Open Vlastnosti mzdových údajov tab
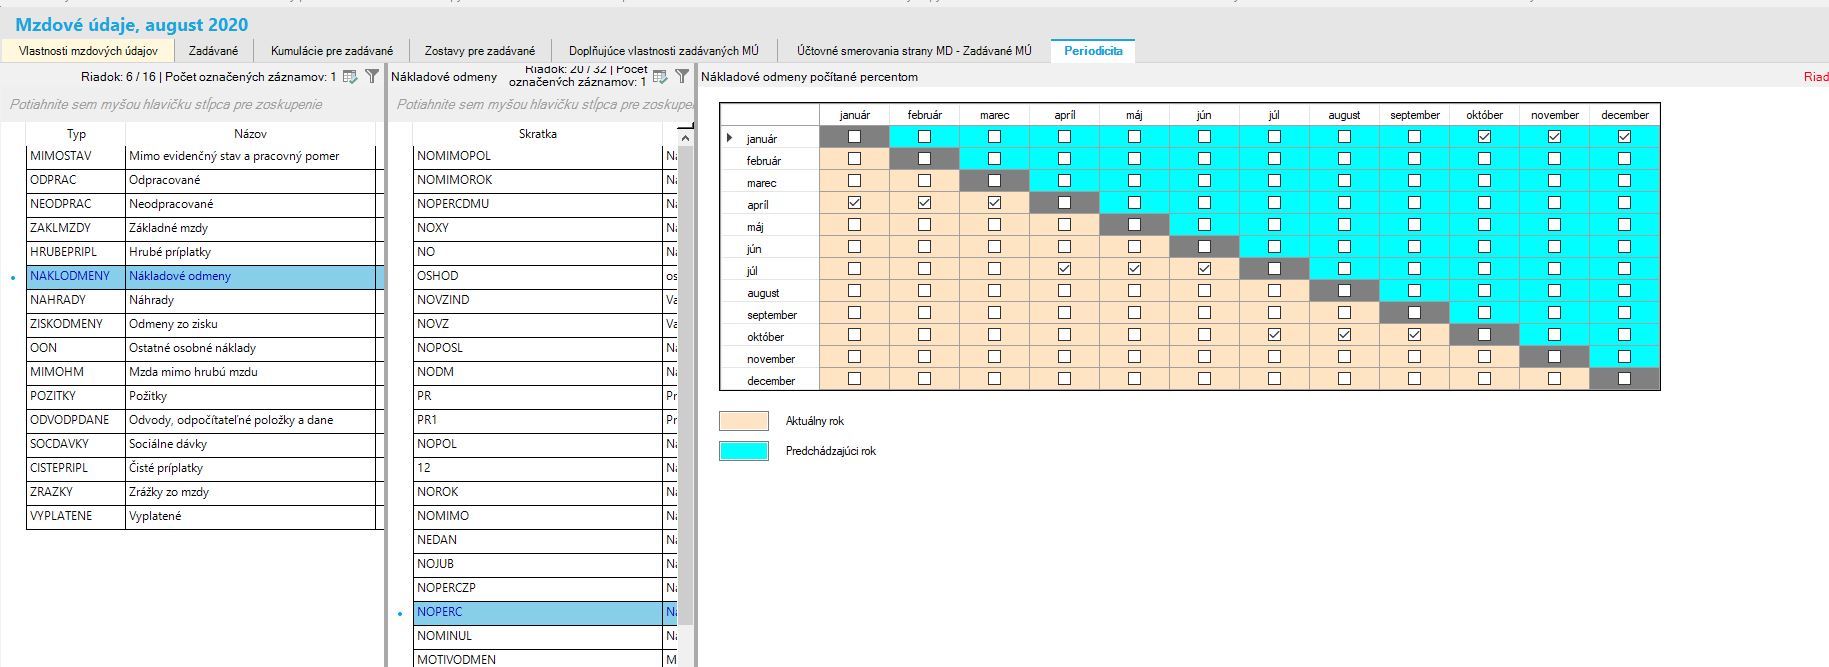 tap(88, 51)
